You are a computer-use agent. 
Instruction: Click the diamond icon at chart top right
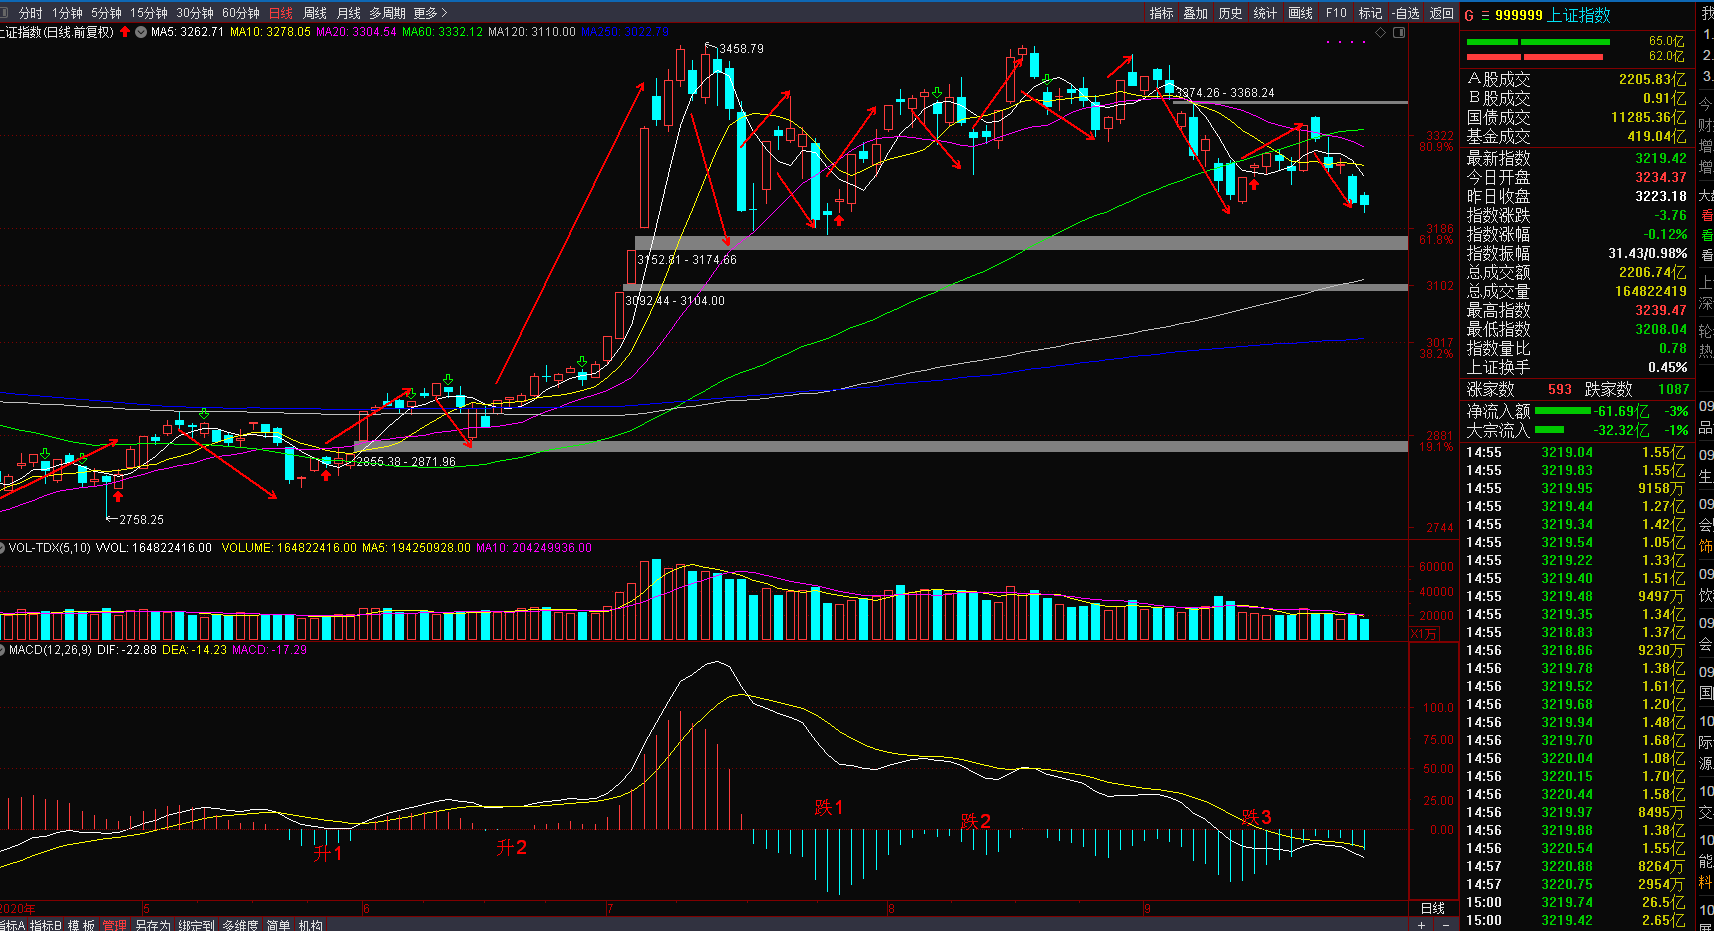pos(1381,32)
